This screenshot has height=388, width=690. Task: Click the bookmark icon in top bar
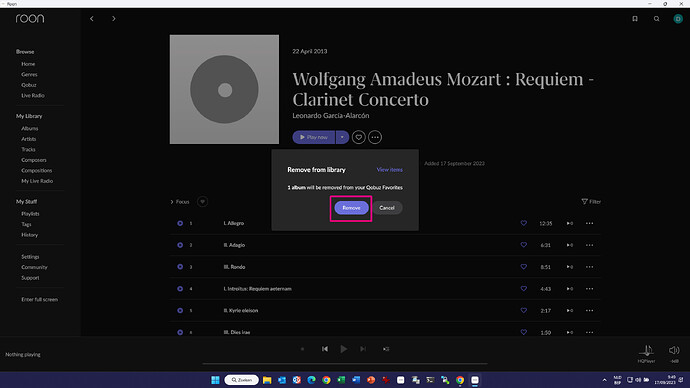point(635,18)
